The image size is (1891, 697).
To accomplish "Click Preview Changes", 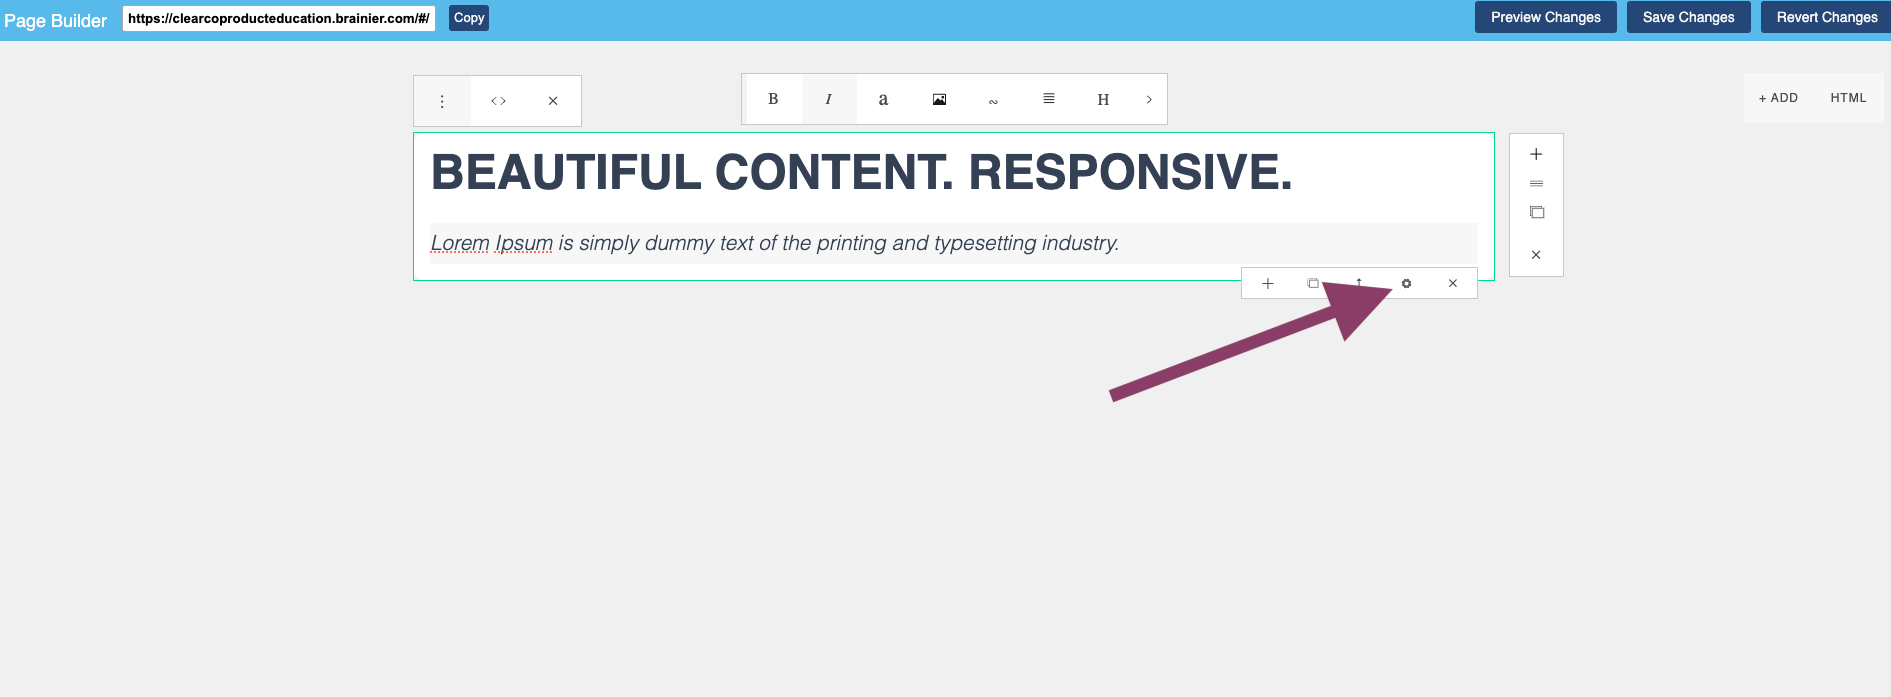I will point(1546,17).
